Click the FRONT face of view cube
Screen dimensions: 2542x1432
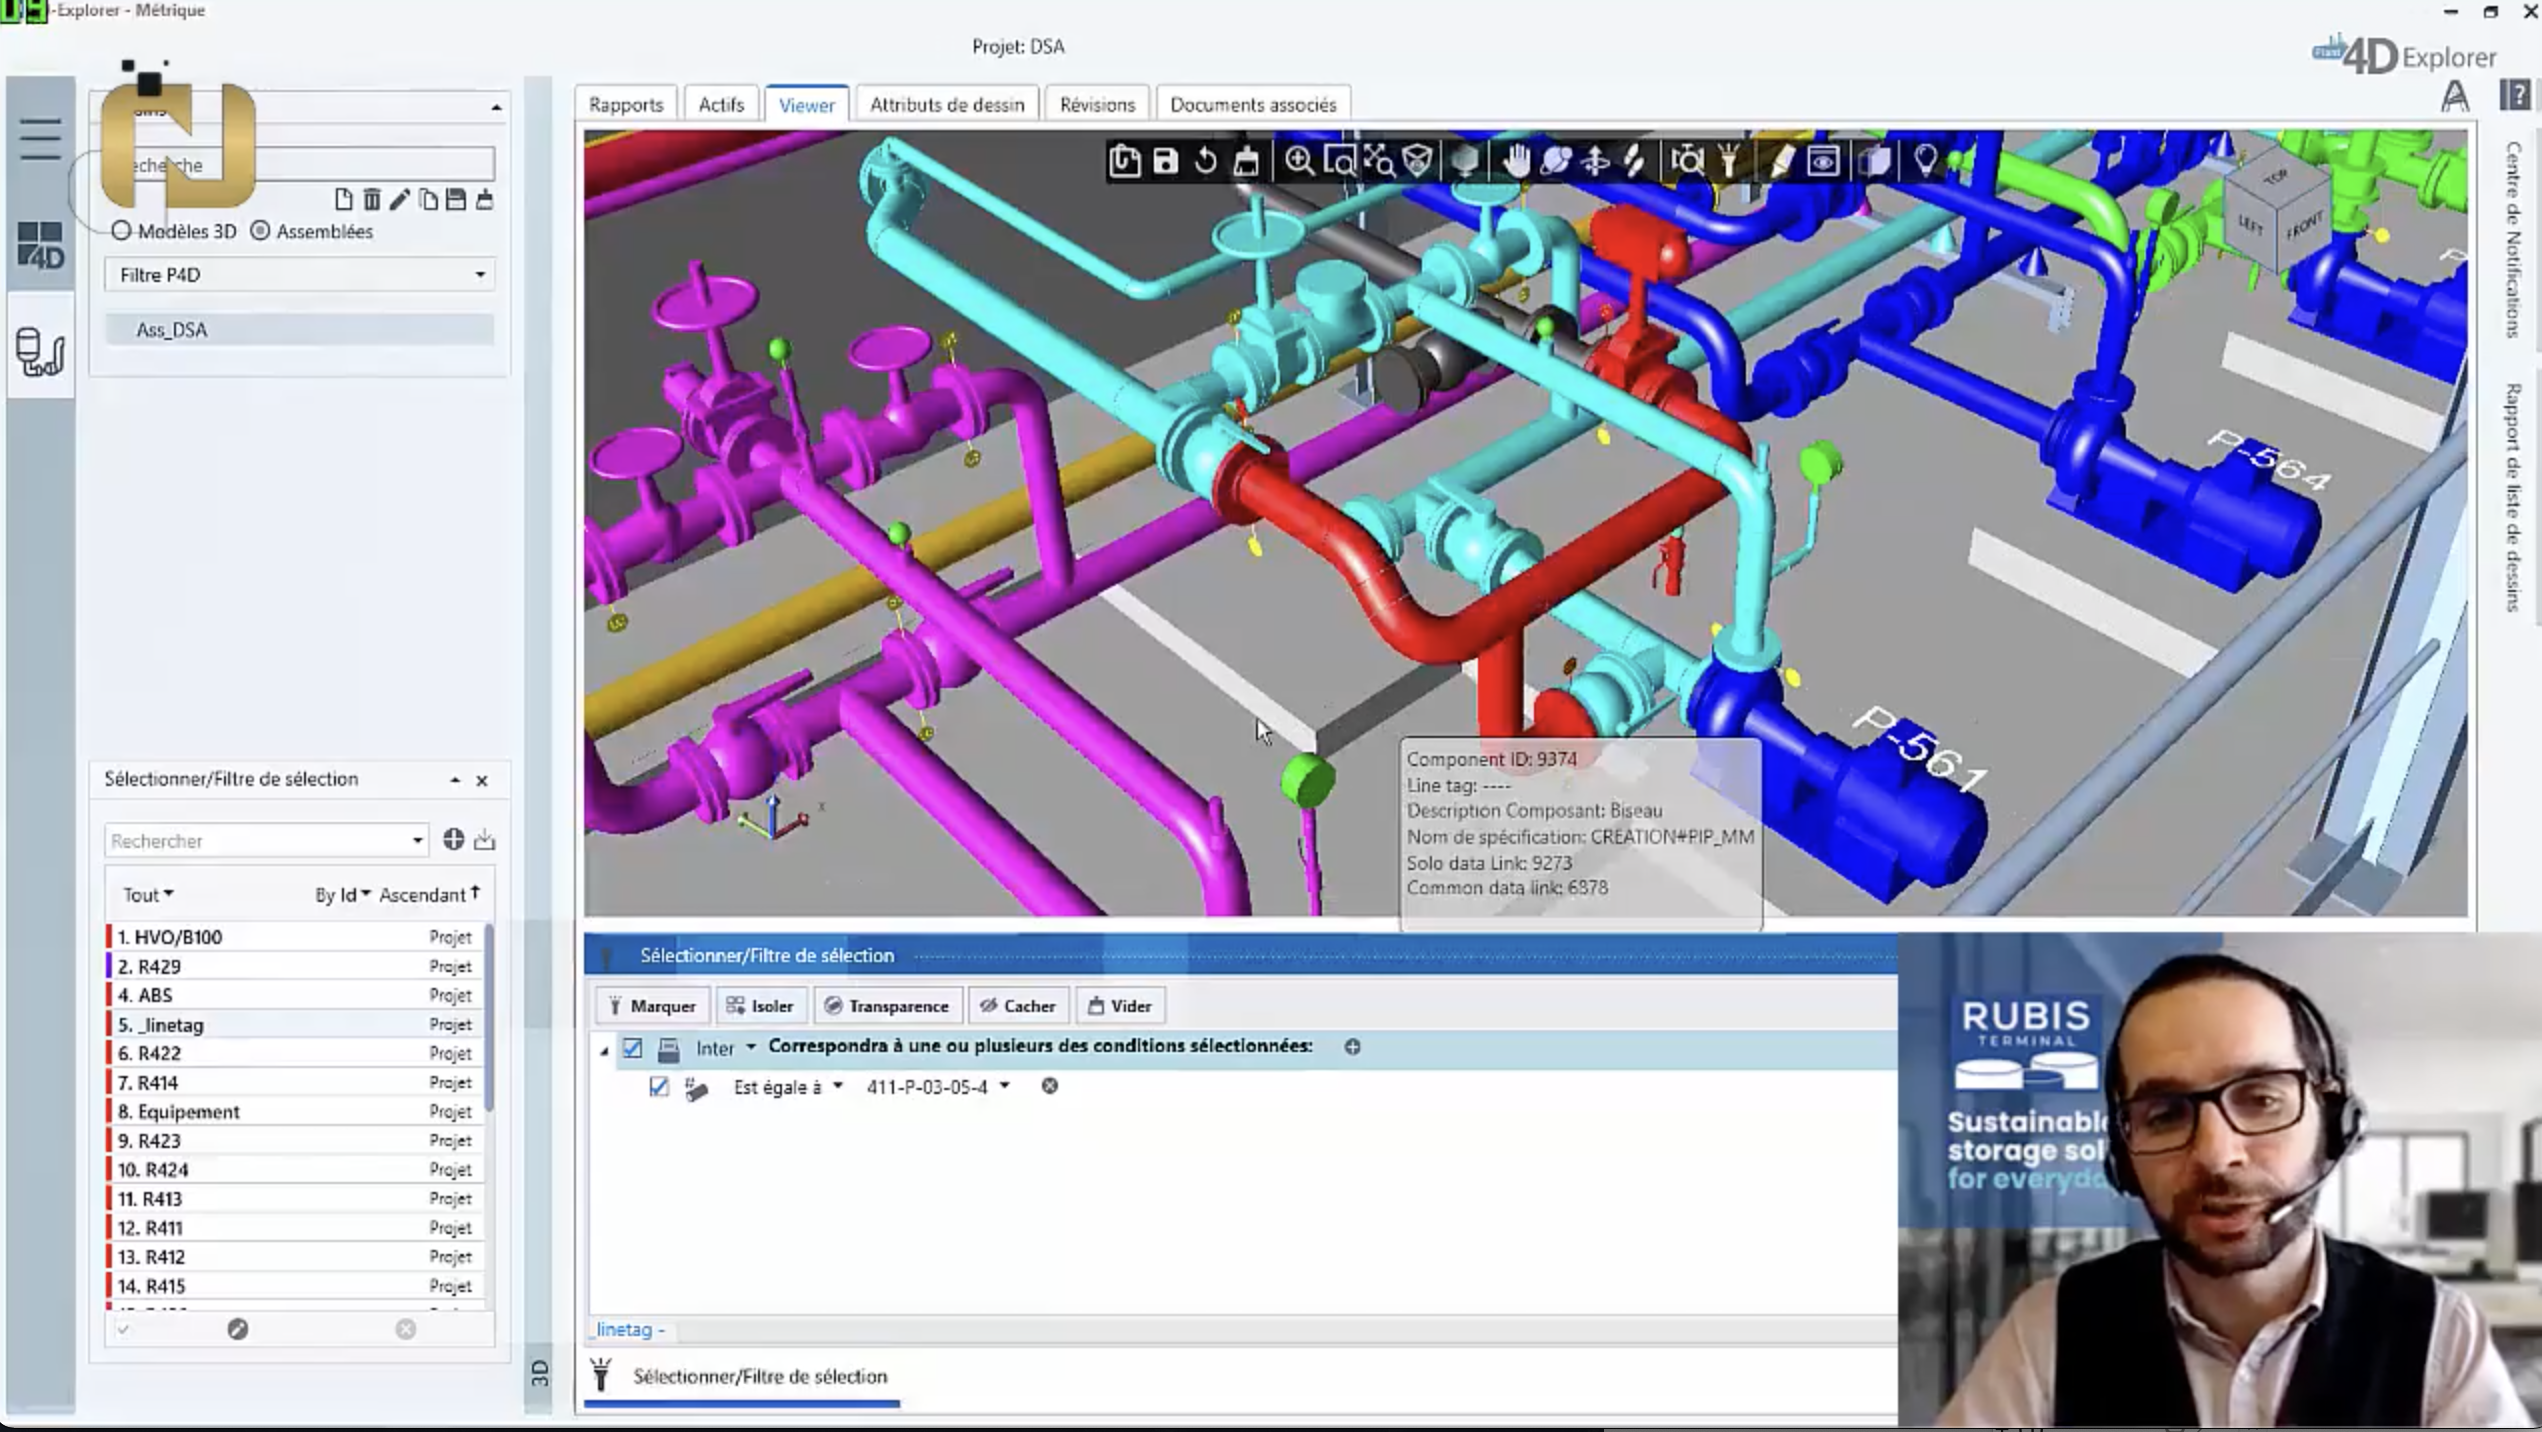(x=2303, y=229)
